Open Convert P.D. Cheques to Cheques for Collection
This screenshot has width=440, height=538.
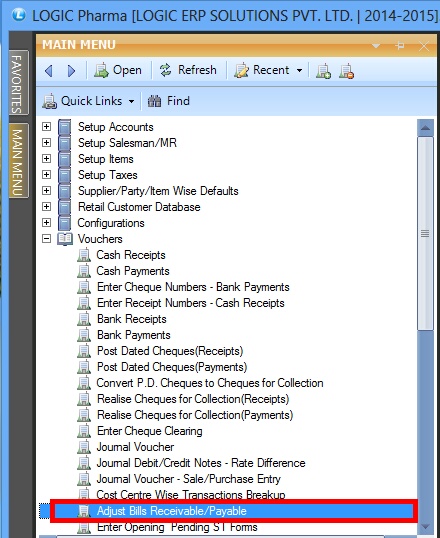(x=210, y=383)
